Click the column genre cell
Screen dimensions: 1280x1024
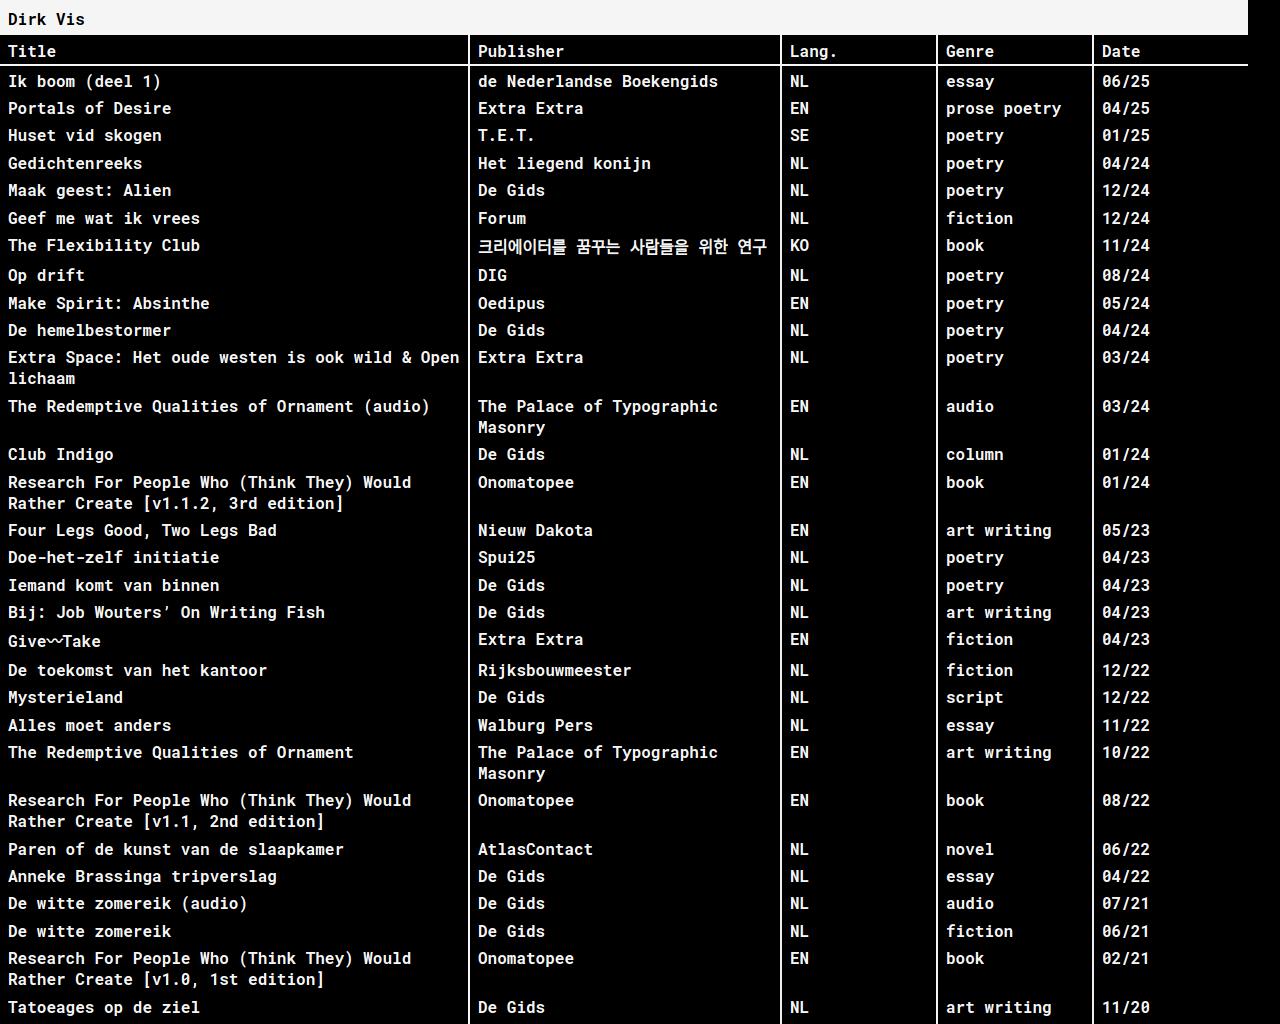[x=974, y=454]
